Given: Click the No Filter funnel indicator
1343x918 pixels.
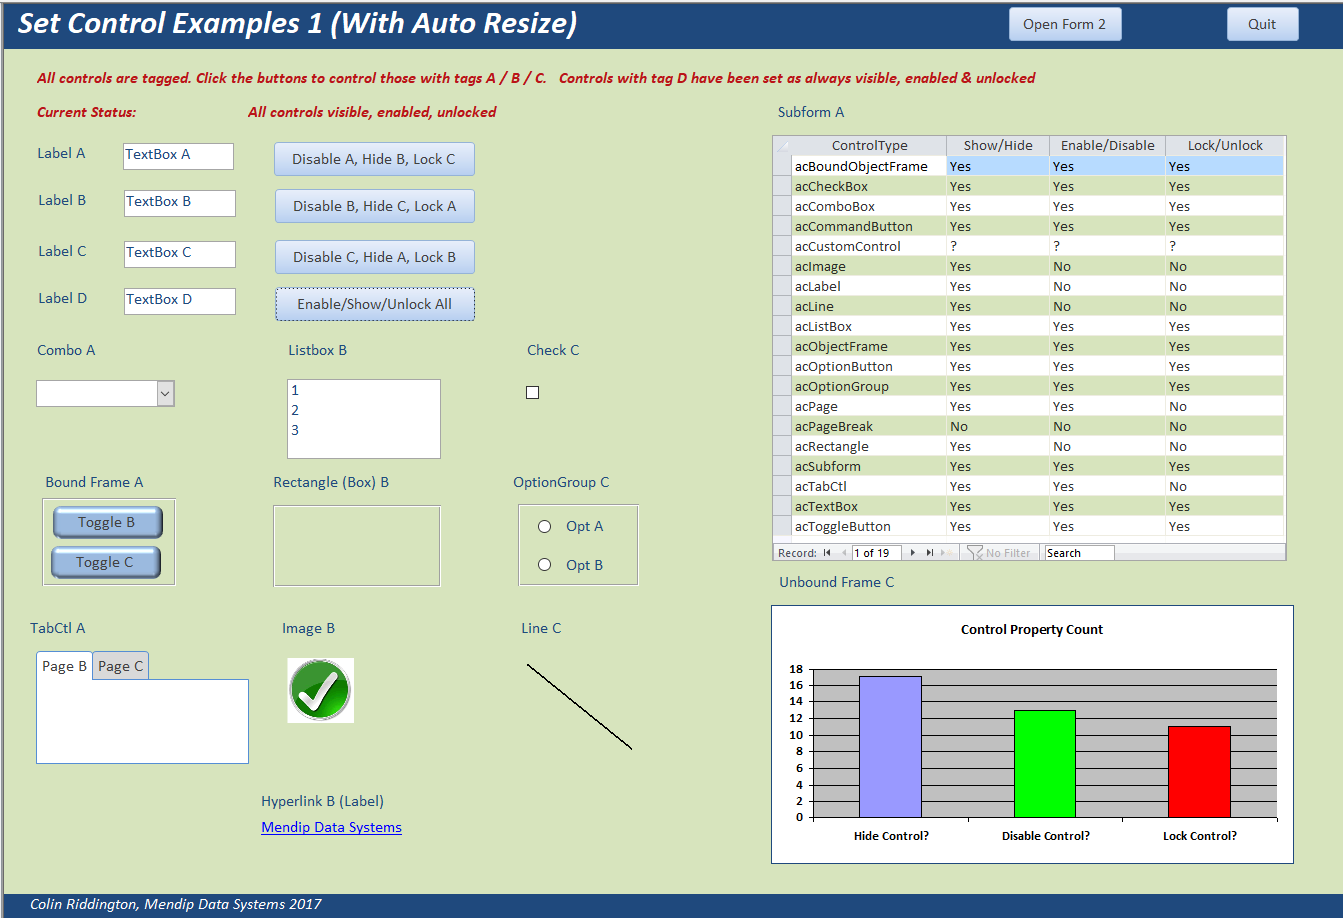Looking at the screenshot, I should tap(1000, 553).
